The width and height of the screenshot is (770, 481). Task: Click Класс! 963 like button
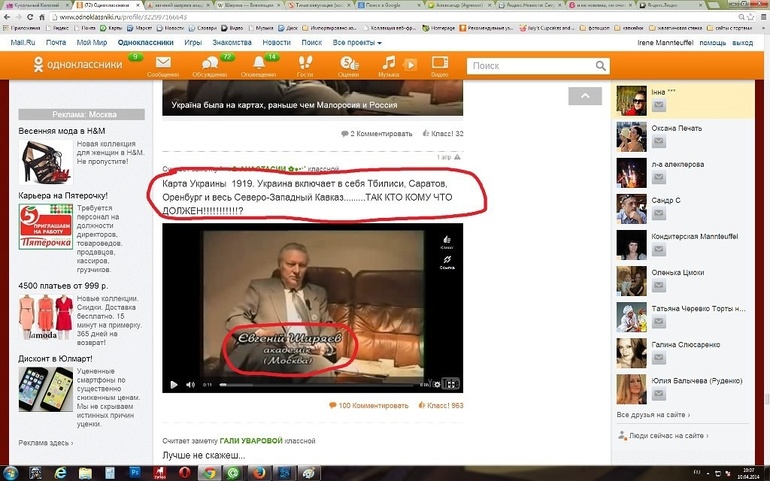[x=440, y=405]
